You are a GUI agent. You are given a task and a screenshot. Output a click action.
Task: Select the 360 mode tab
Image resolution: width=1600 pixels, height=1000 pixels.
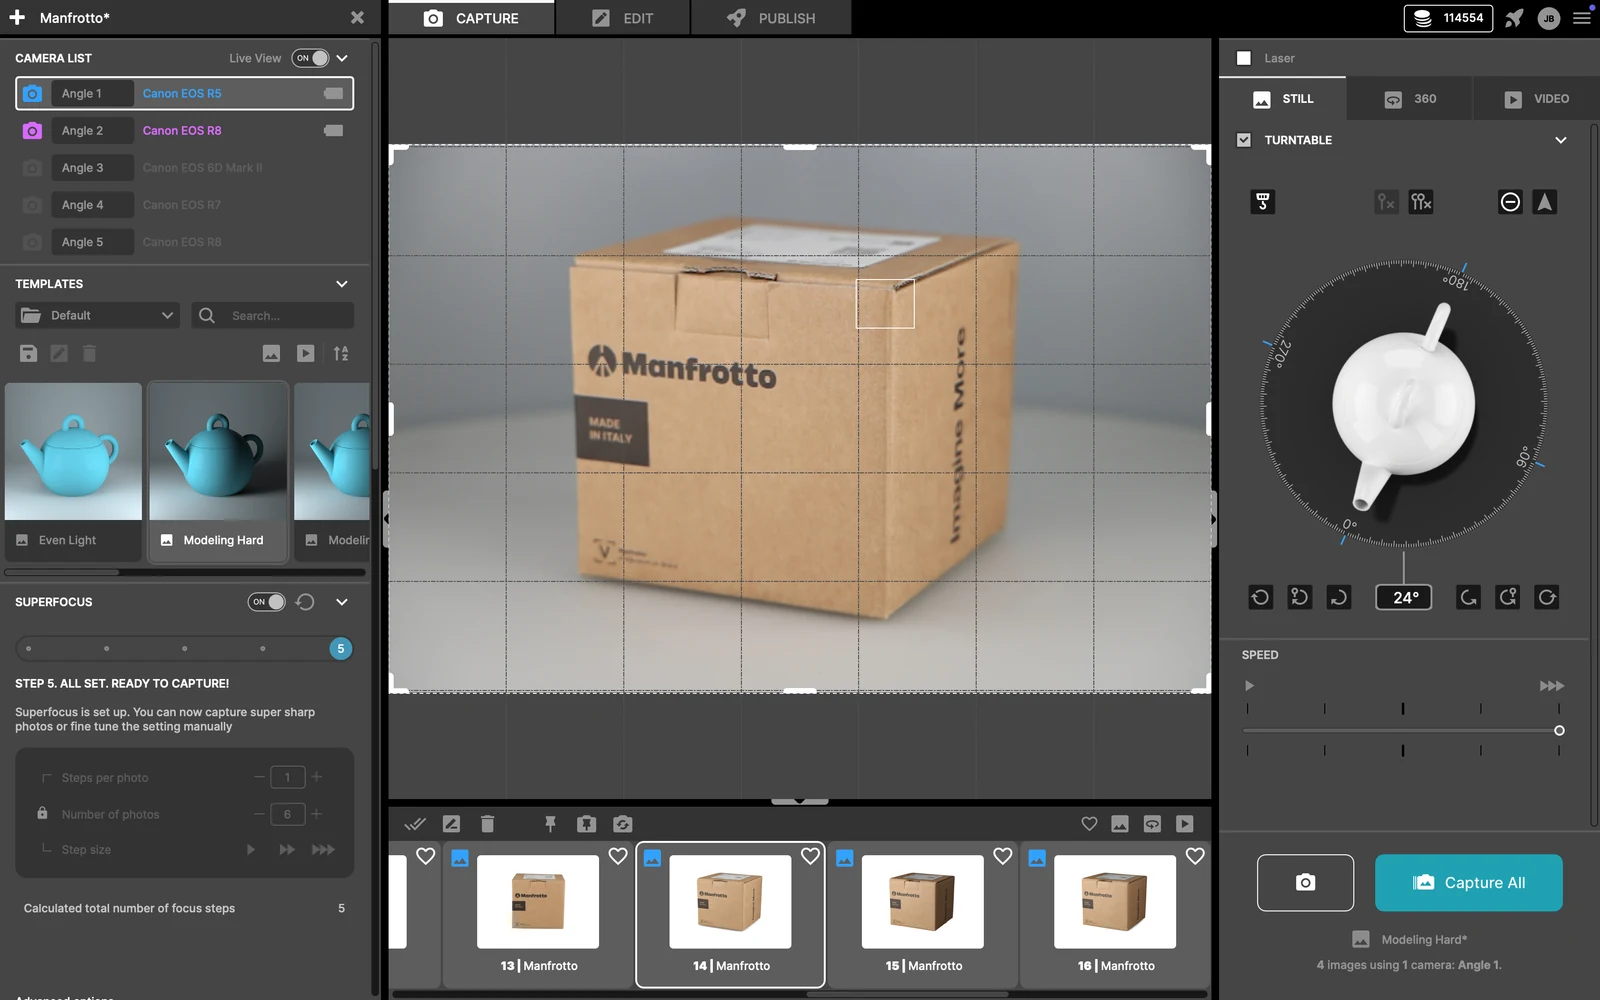pos(1410,99)
